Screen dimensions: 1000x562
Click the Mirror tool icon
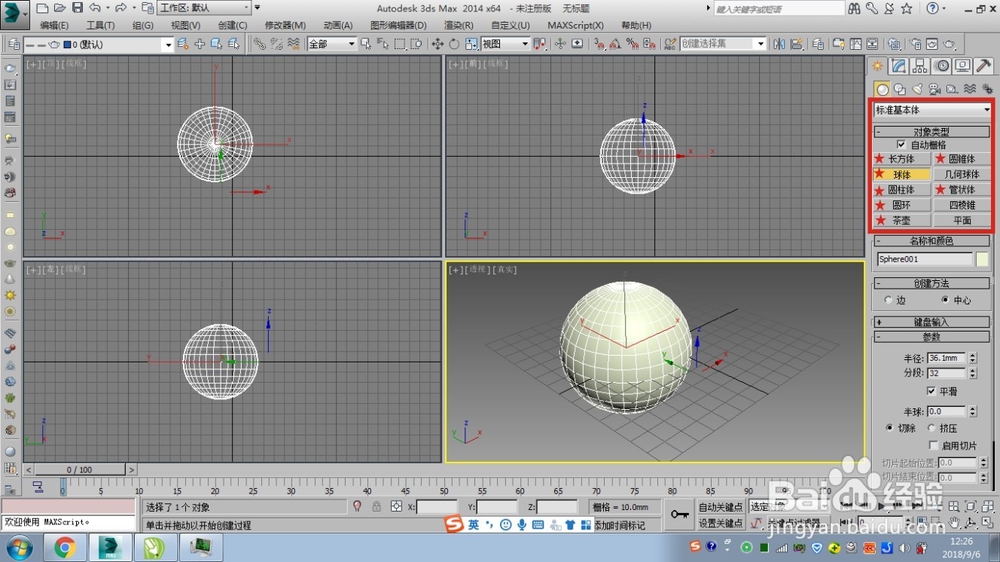tap(779, 44)
